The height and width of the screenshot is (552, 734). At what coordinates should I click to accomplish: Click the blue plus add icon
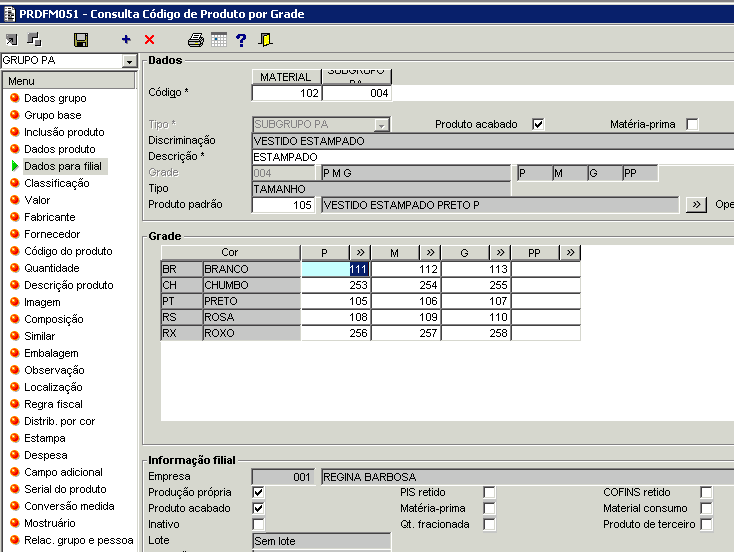pyautogui.click(x=126, y=40)
